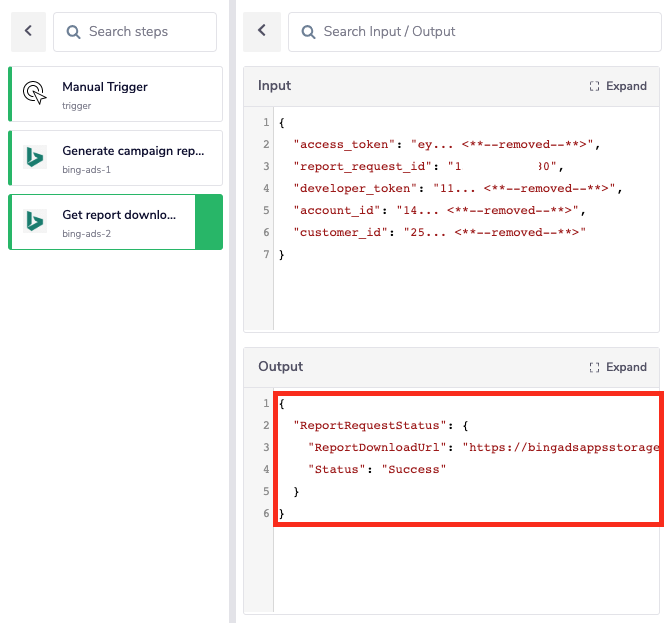Click the "report_request_id" key in Input
Viewport: 666px width, 623px height.
point(363,166)
